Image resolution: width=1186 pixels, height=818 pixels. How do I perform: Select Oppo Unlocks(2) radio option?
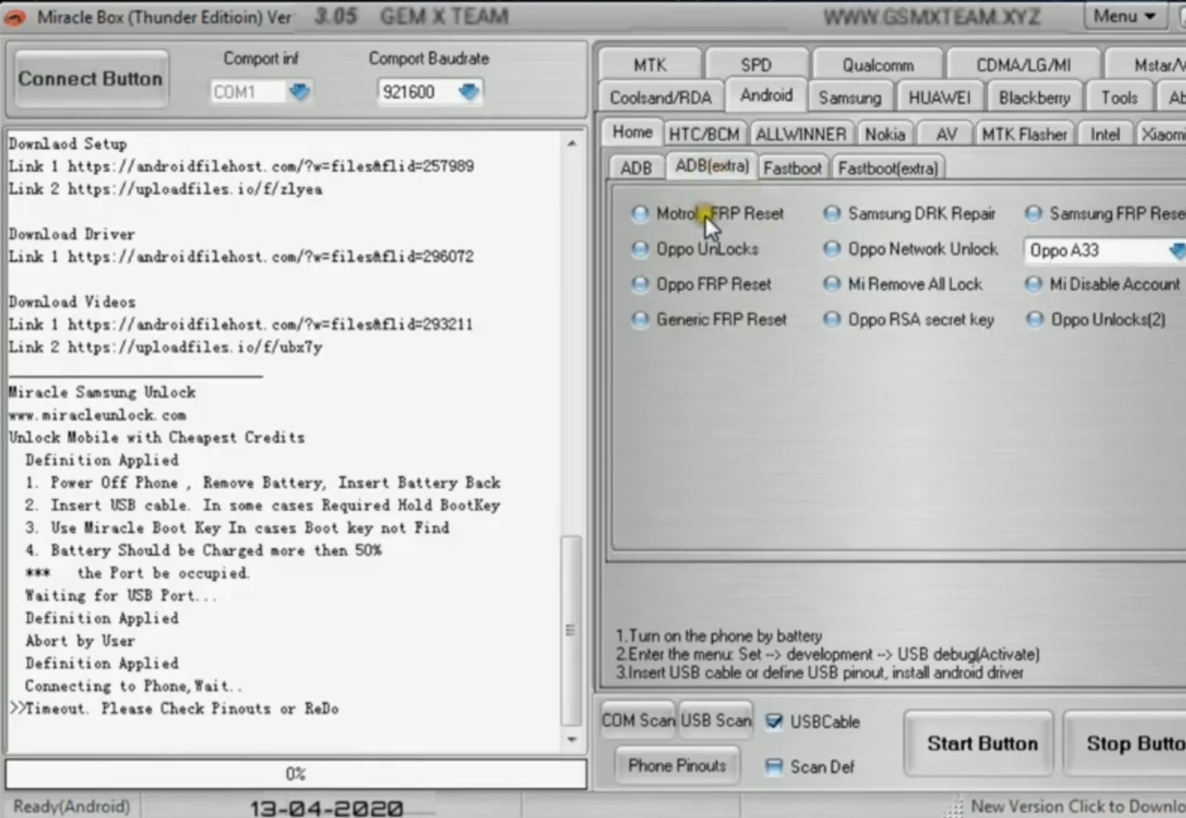click(x=1033, y=320)
